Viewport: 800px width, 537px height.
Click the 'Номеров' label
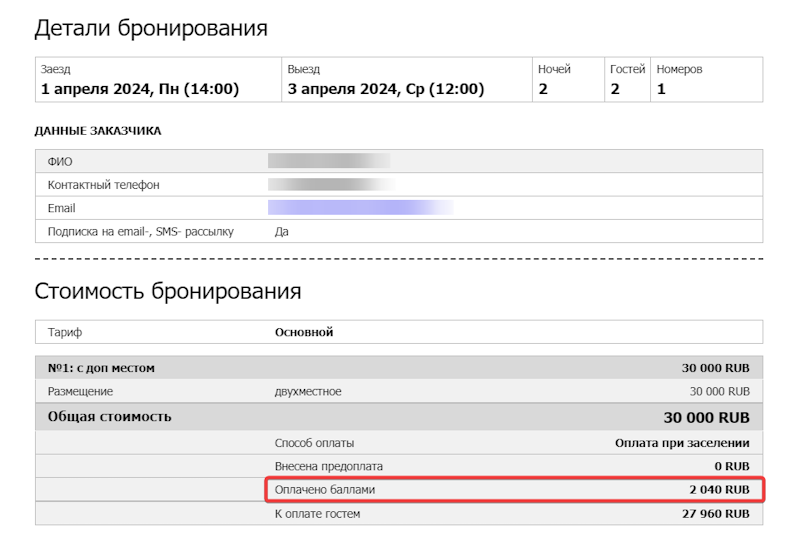pyautogui.click(x=679, y=69)
